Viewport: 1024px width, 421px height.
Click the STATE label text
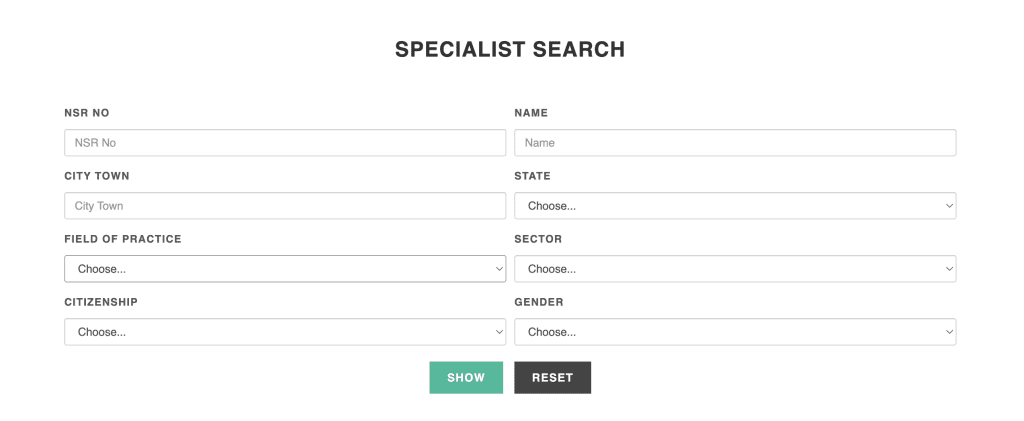pyautogui.click(x=532, y=176)
